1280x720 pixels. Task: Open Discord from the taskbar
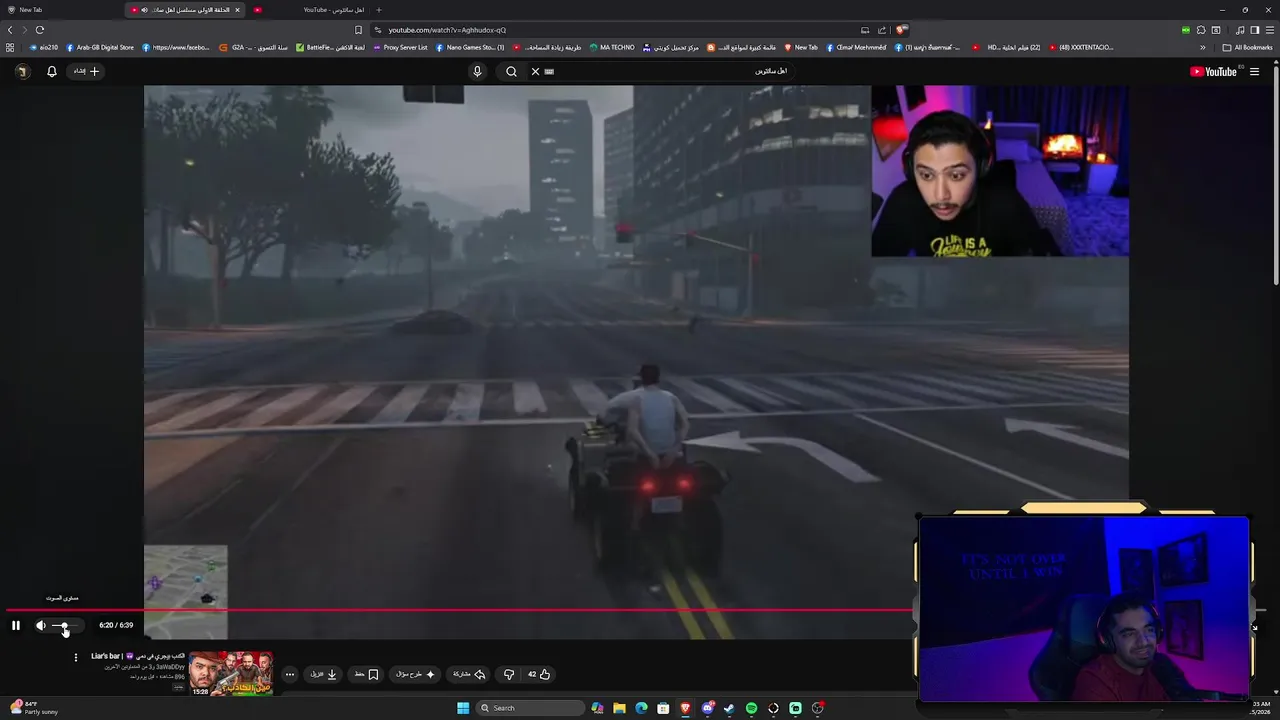click(x=707, y=708)
